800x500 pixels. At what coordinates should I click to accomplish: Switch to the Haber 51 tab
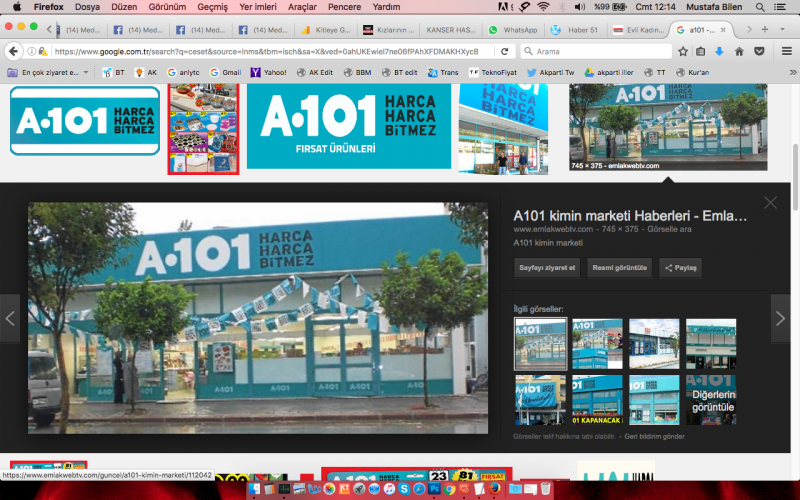pos(576,30)
